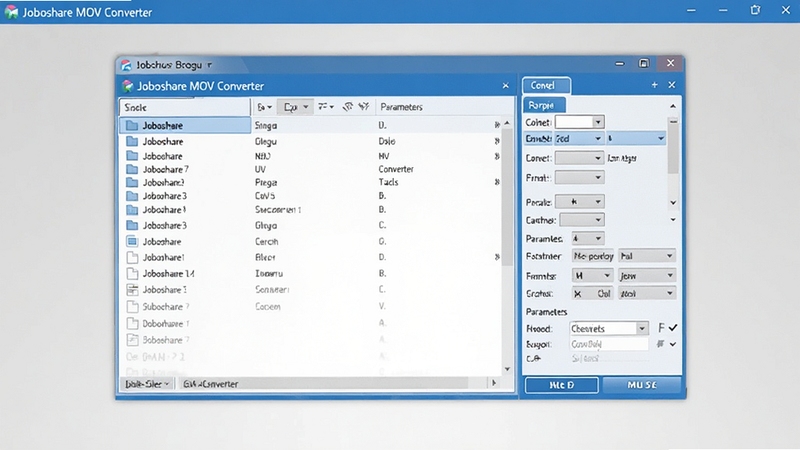This screenshot has width=800, height=450.
Task: Click the MU SE button
Action: [x=641, y=385]
